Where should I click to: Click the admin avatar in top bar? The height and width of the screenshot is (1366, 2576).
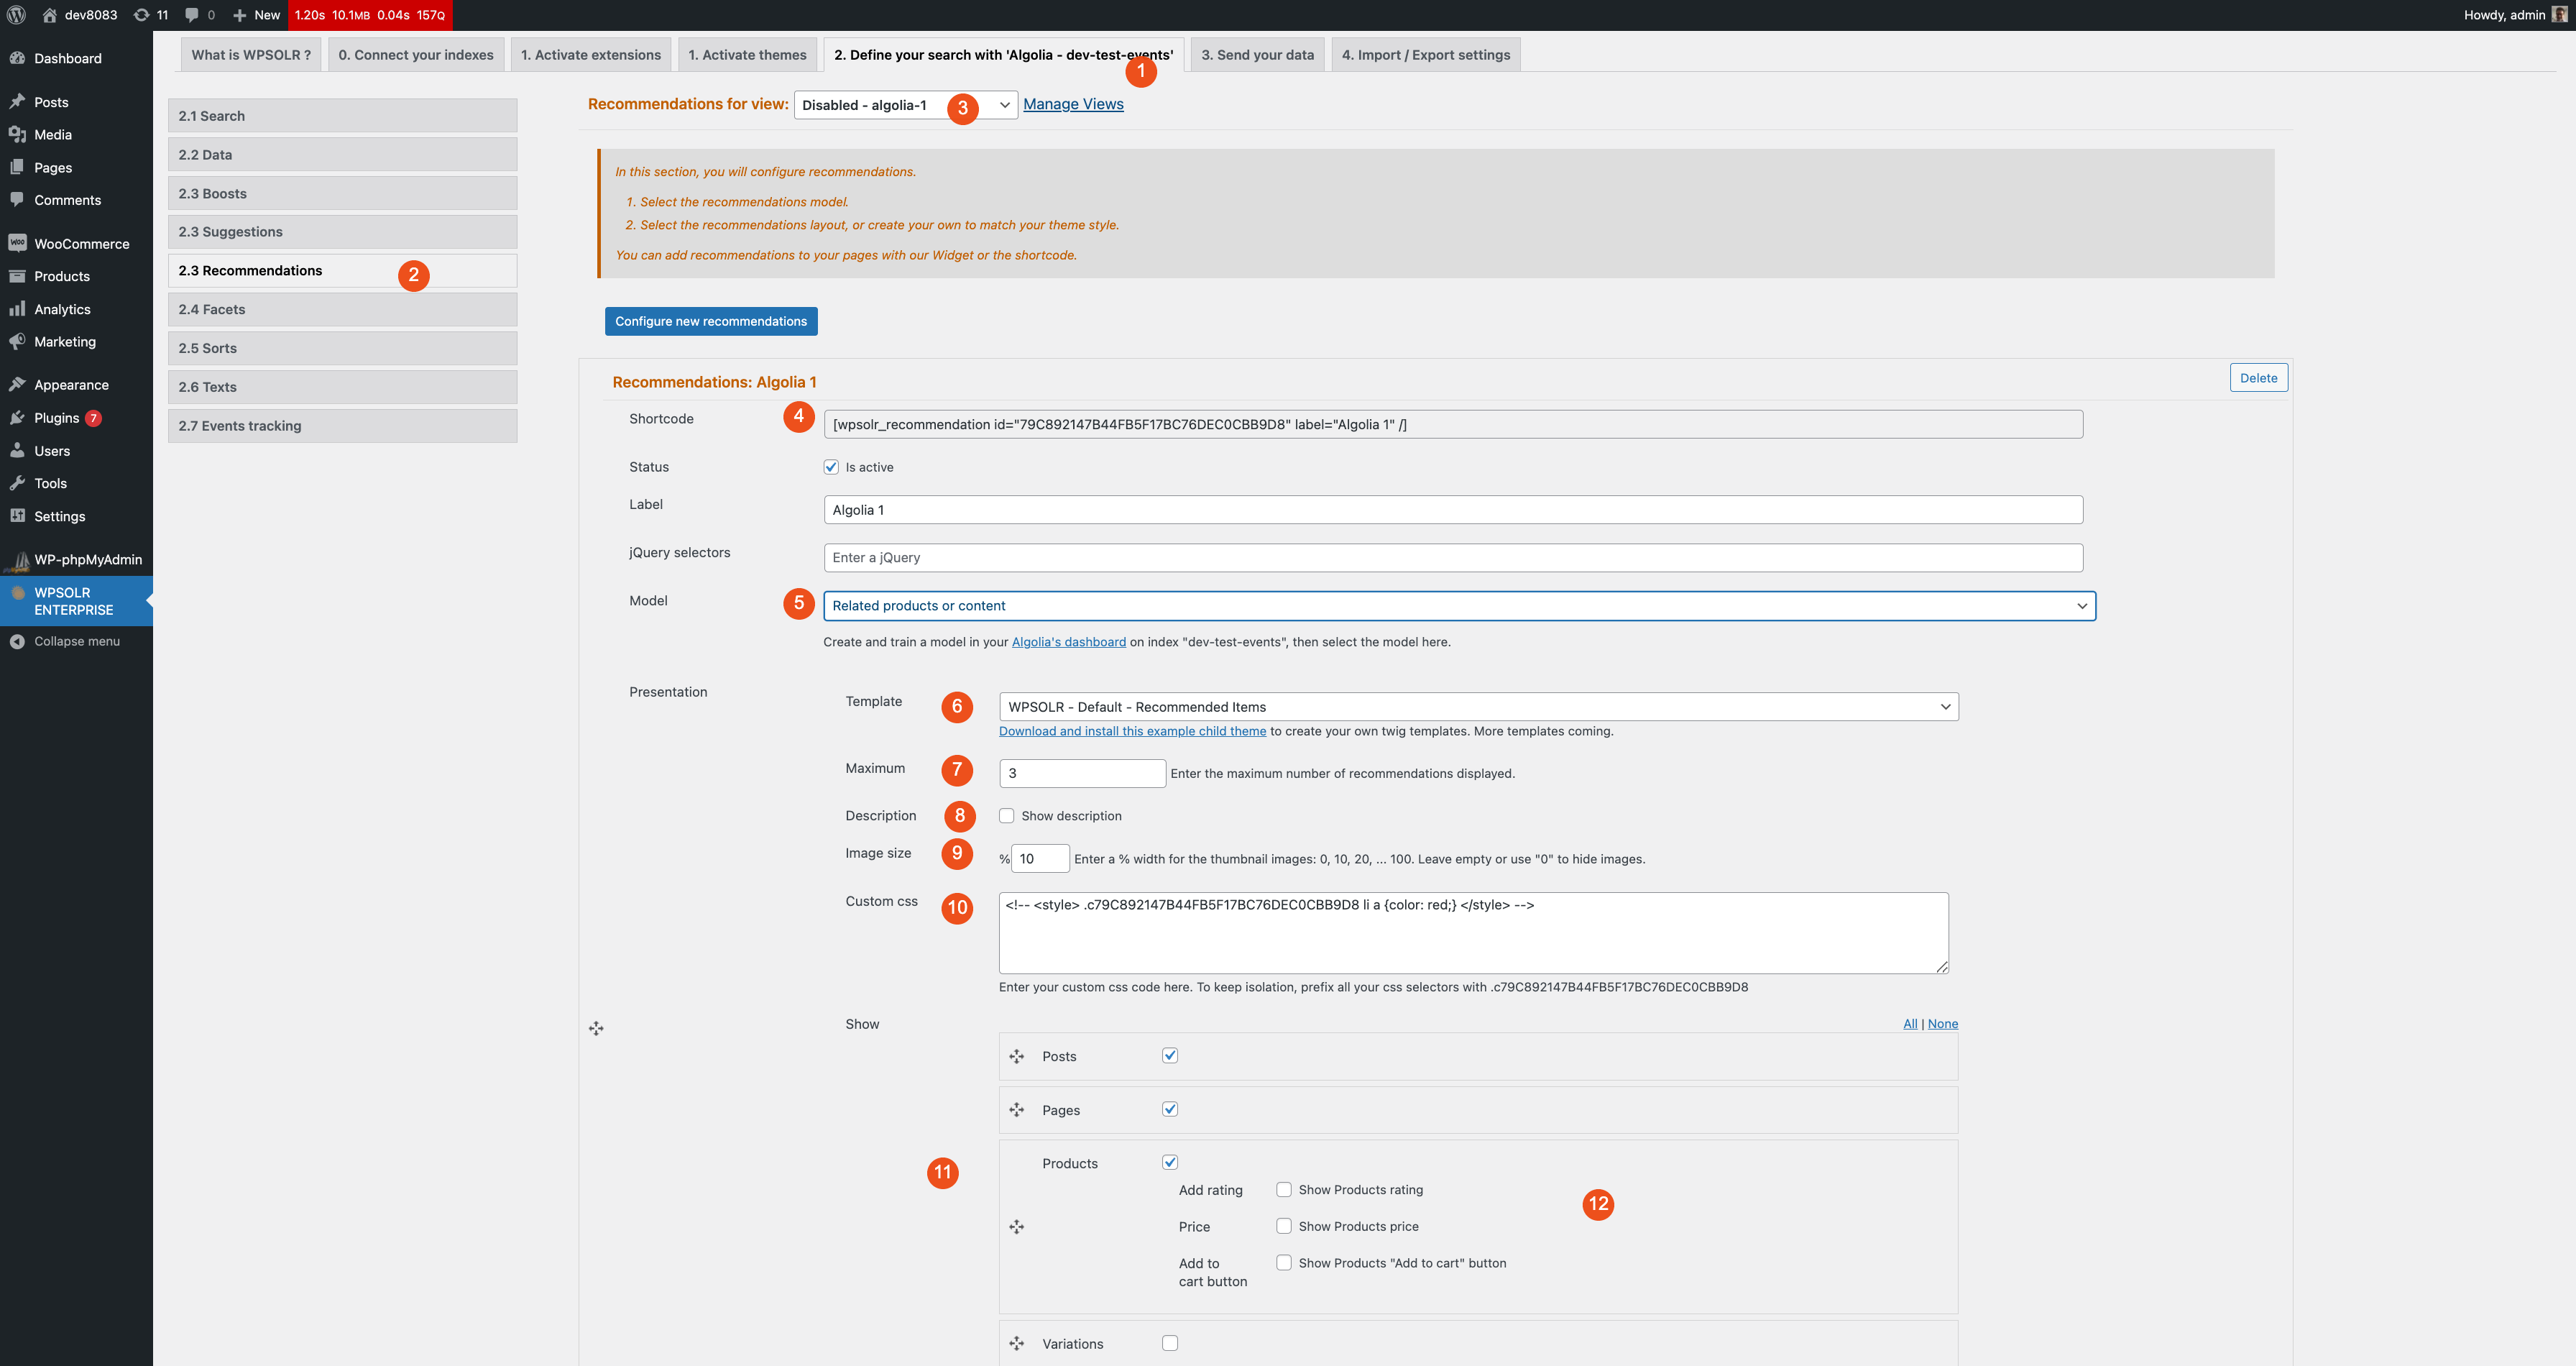2559,15
